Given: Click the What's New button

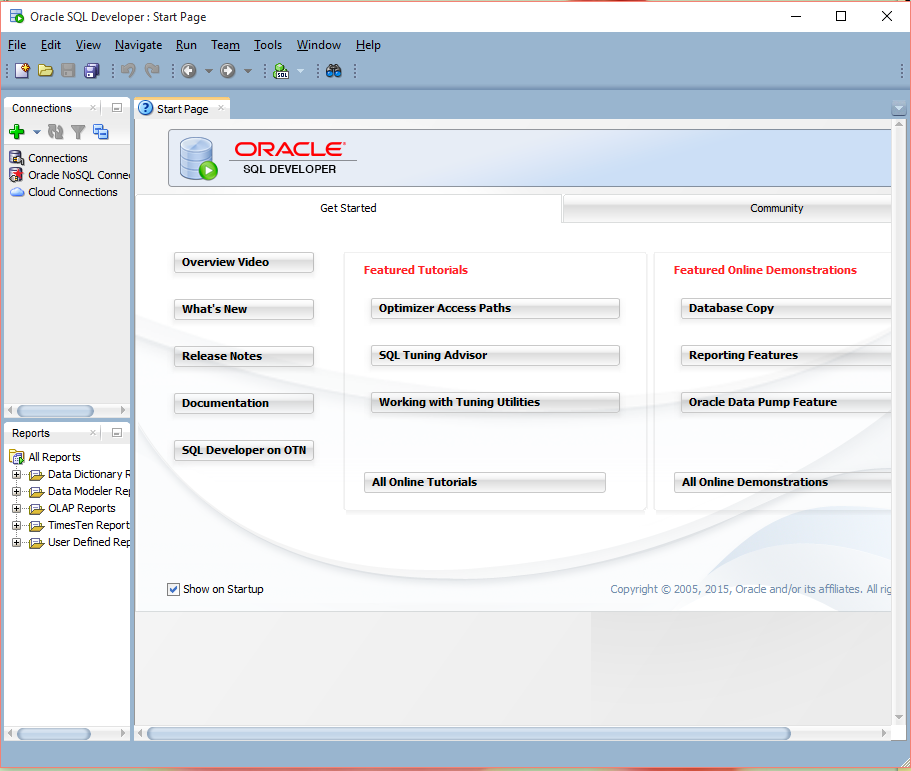Looking at the screenshot, I should point(243,309).
